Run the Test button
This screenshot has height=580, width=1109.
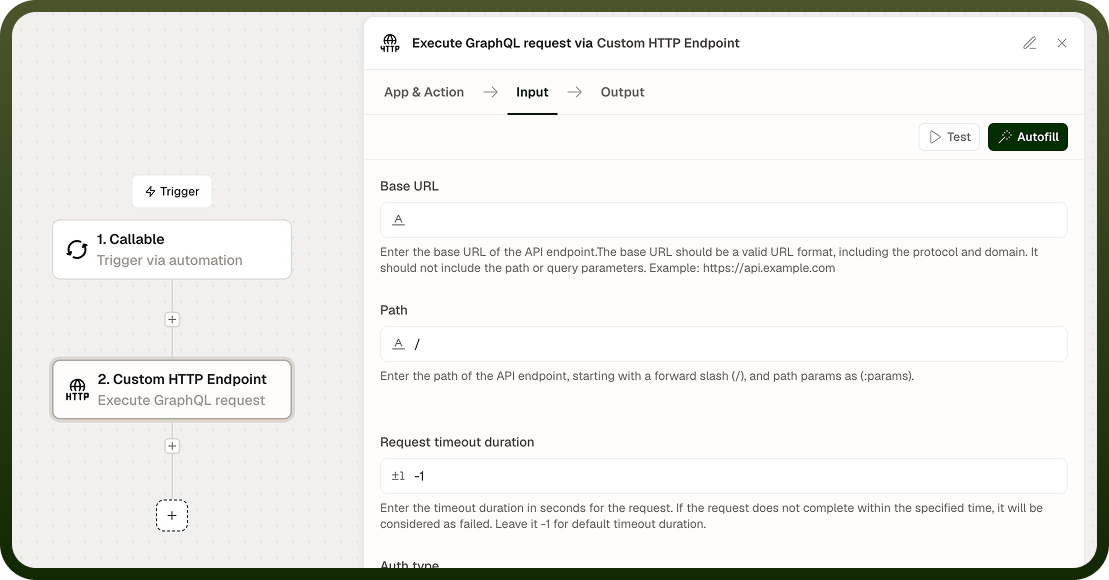pos(949,137)
